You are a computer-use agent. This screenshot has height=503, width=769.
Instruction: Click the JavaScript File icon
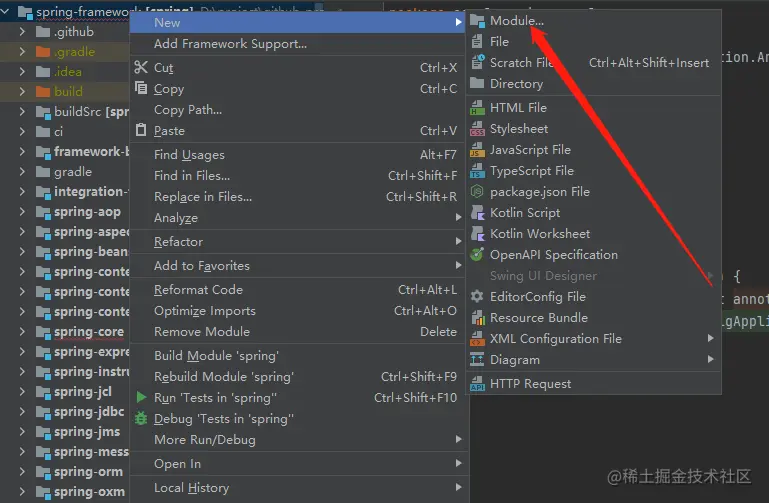(477, 150)
